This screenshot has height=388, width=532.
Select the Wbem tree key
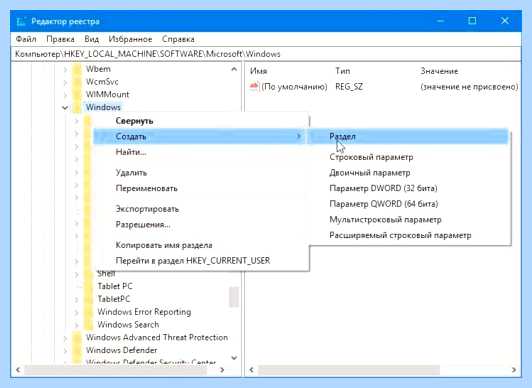click(x=98, y=69)
